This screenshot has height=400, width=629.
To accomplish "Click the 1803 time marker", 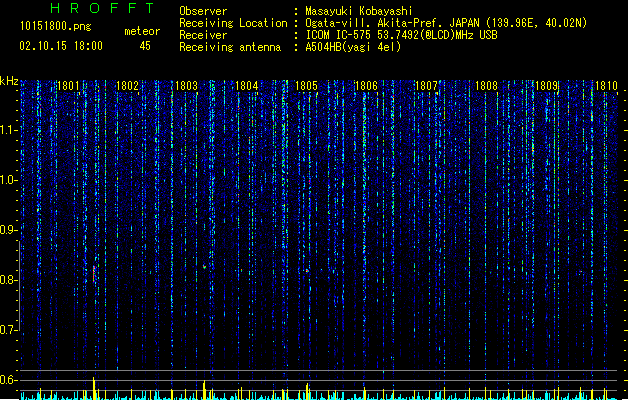I will [x=187, y=86].
